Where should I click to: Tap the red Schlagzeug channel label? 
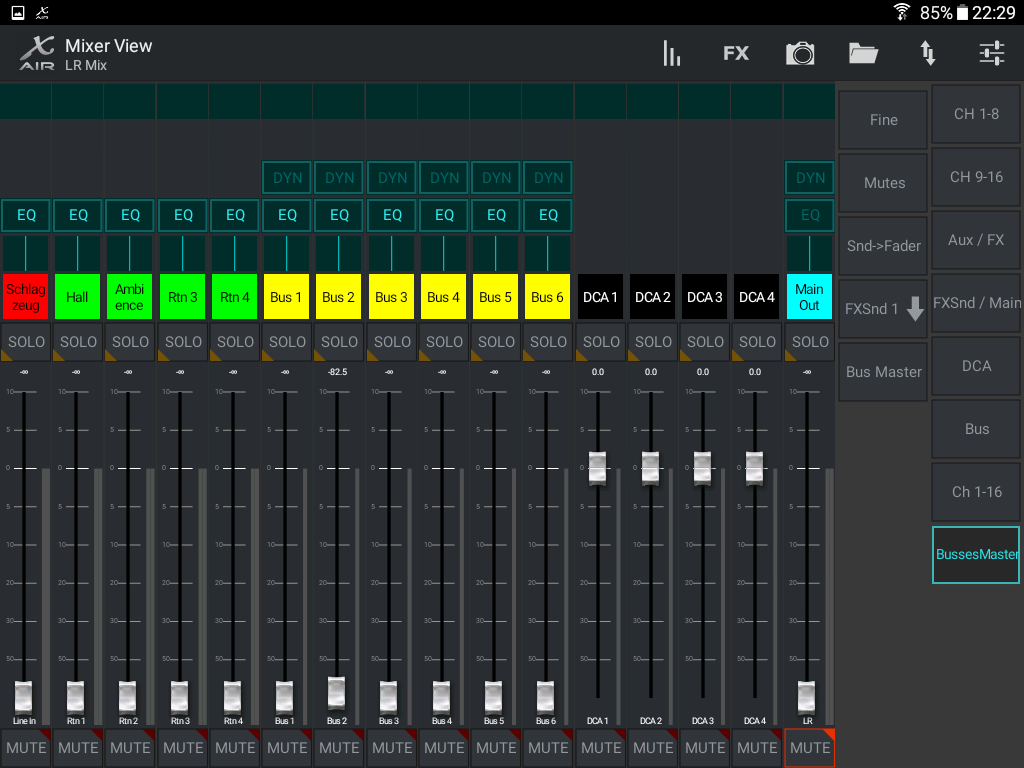coord(25,297)
